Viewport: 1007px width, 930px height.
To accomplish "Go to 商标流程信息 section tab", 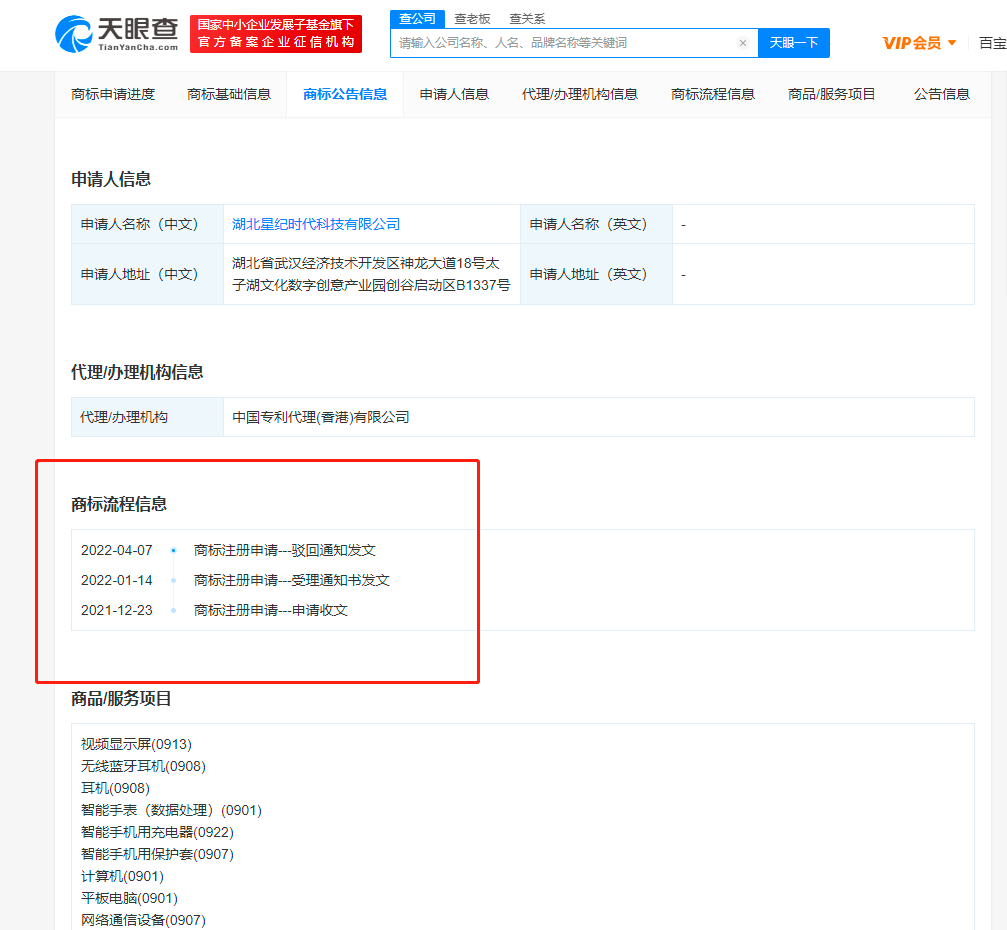I will (x=713, y=94).
